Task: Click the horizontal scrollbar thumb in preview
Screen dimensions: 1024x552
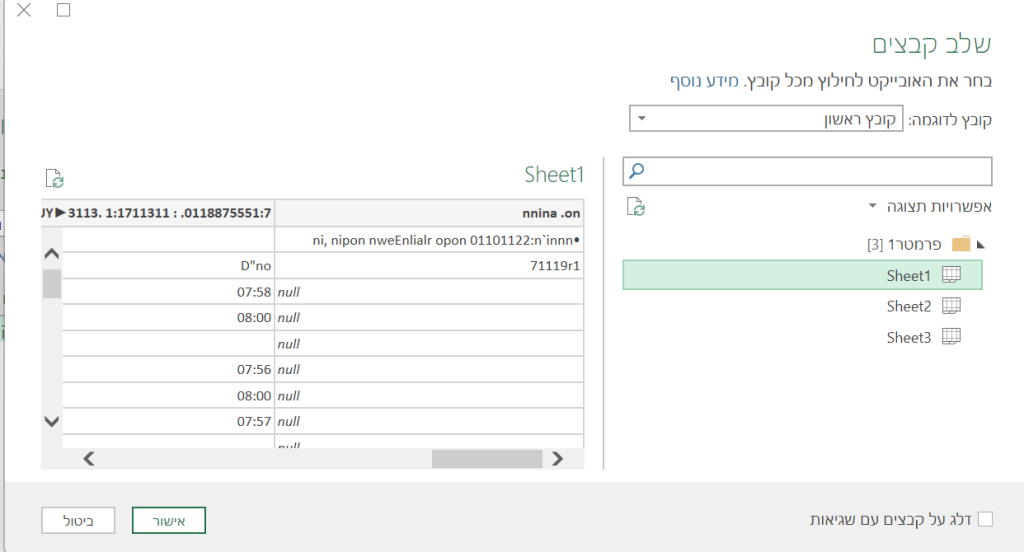Action: (487, 459)
